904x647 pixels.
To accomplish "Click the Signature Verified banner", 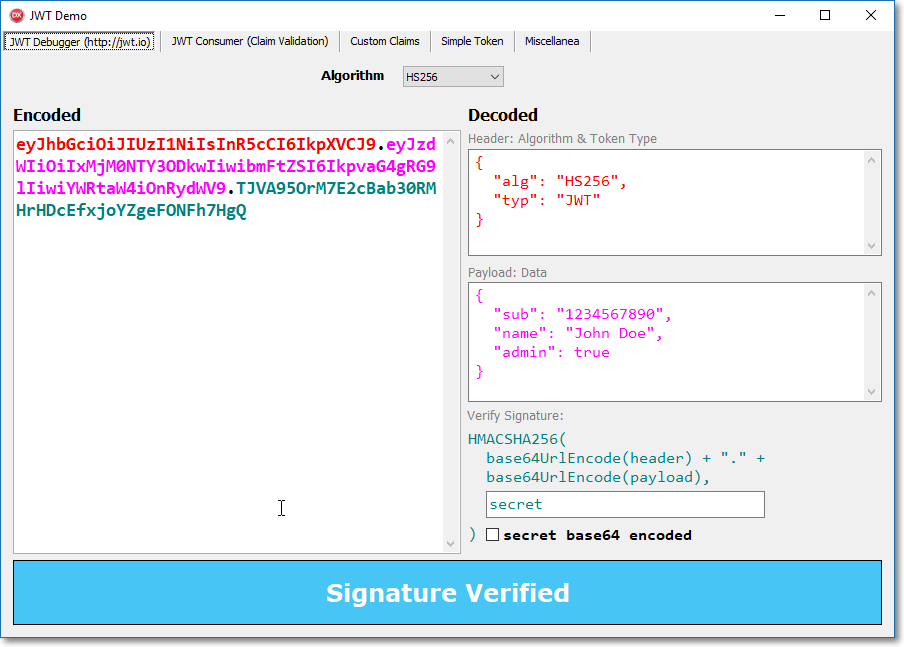I will pos(447,592).
